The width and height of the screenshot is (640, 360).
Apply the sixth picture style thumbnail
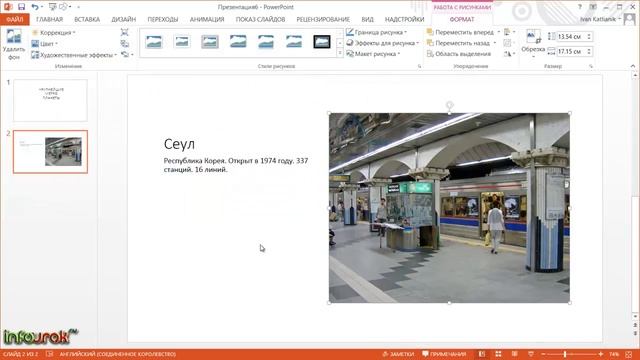[x=294, y=42]
